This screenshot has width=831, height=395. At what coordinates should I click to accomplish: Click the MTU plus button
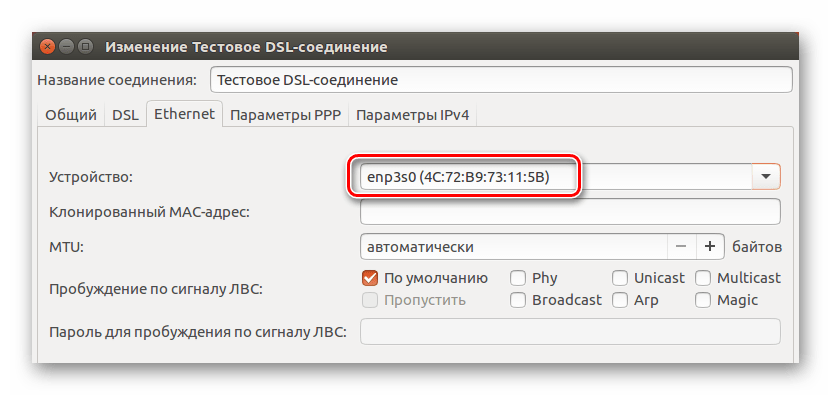pyautogui.click(x=710, y=247)
